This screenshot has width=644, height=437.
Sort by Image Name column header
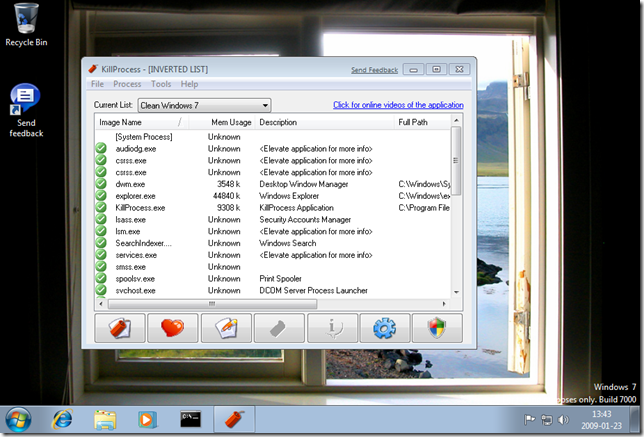[x=142, y=122]
